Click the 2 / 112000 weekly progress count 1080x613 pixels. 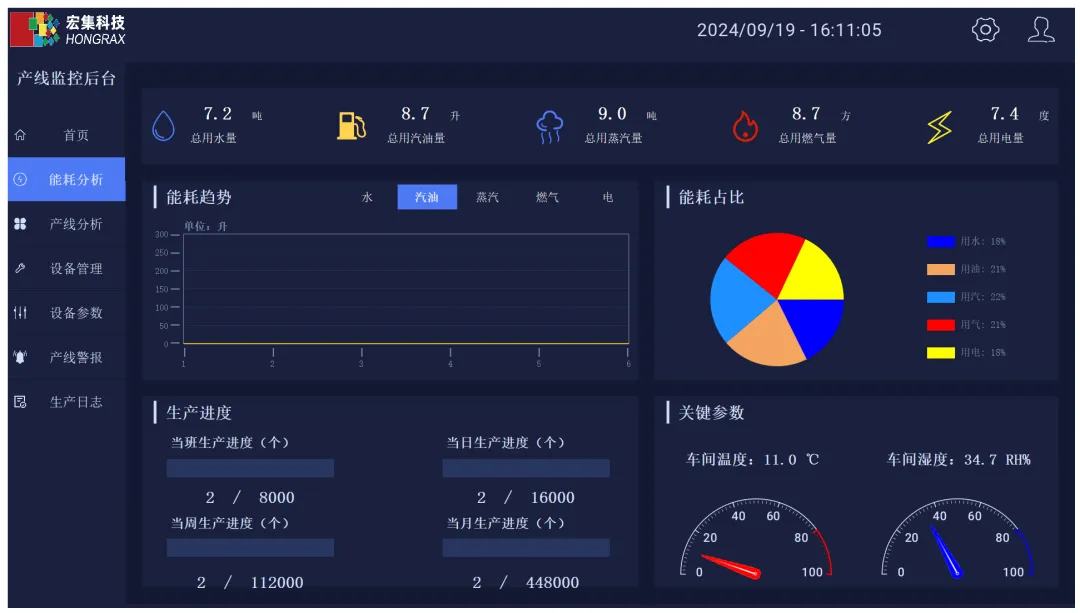coord(249,583)
